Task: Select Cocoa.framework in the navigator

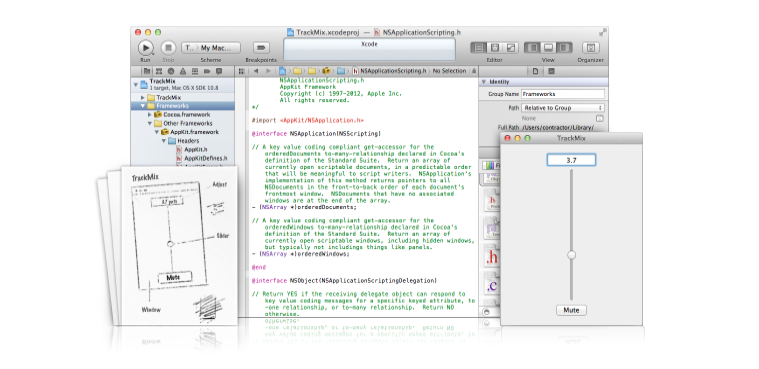Action: coord(186,115)
